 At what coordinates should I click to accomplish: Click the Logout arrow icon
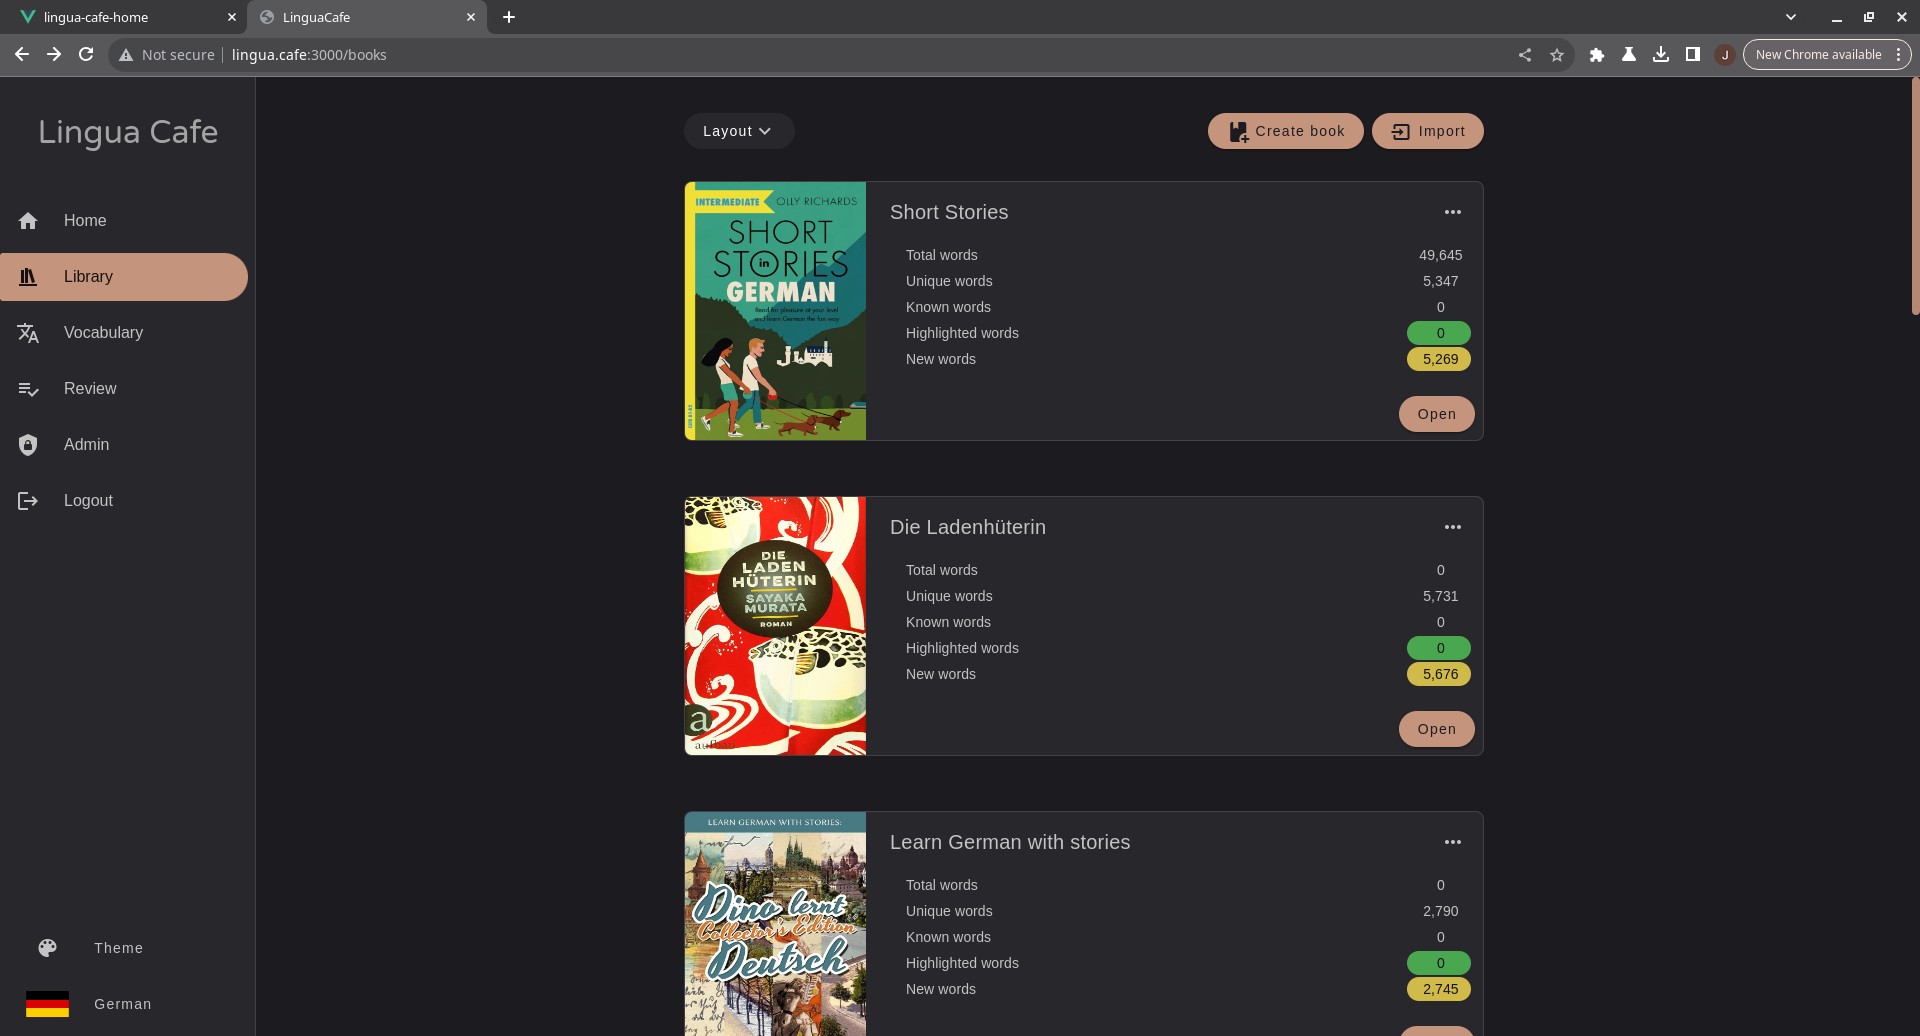(x=28, y=501)
